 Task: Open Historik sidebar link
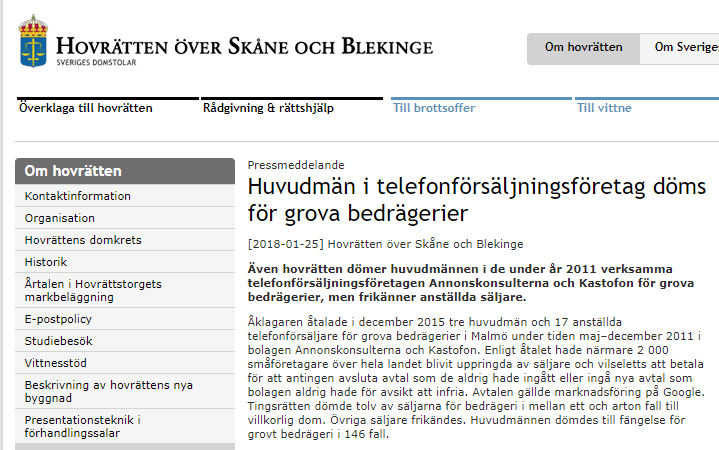[x=125, y=262]
